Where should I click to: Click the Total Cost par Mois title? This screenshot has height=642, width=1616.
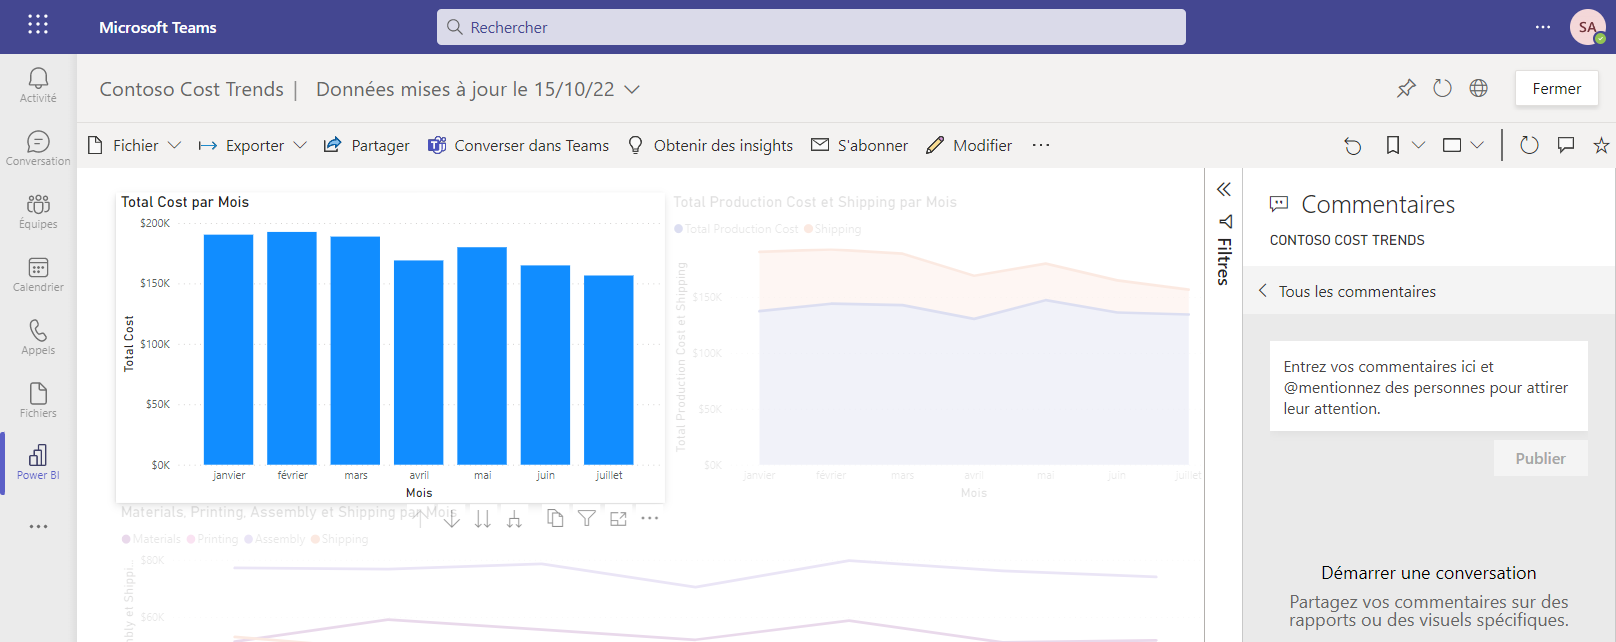[x=185, y=202]
